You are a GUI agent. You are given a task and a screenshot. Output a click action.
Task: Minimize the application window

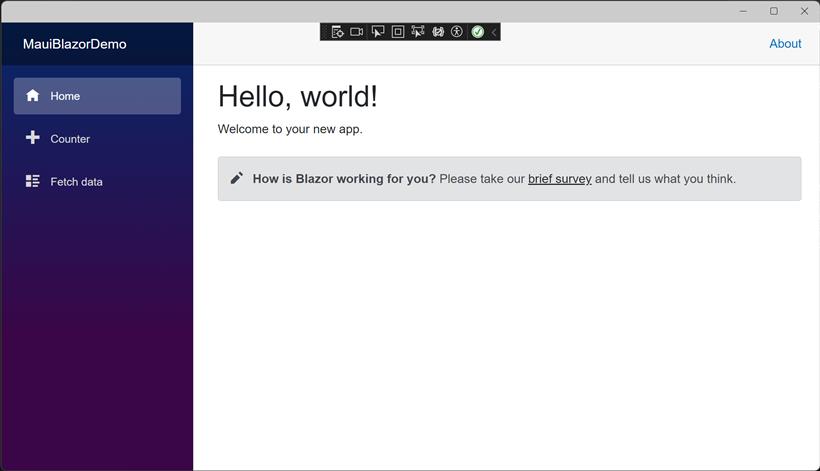[743, 11]
